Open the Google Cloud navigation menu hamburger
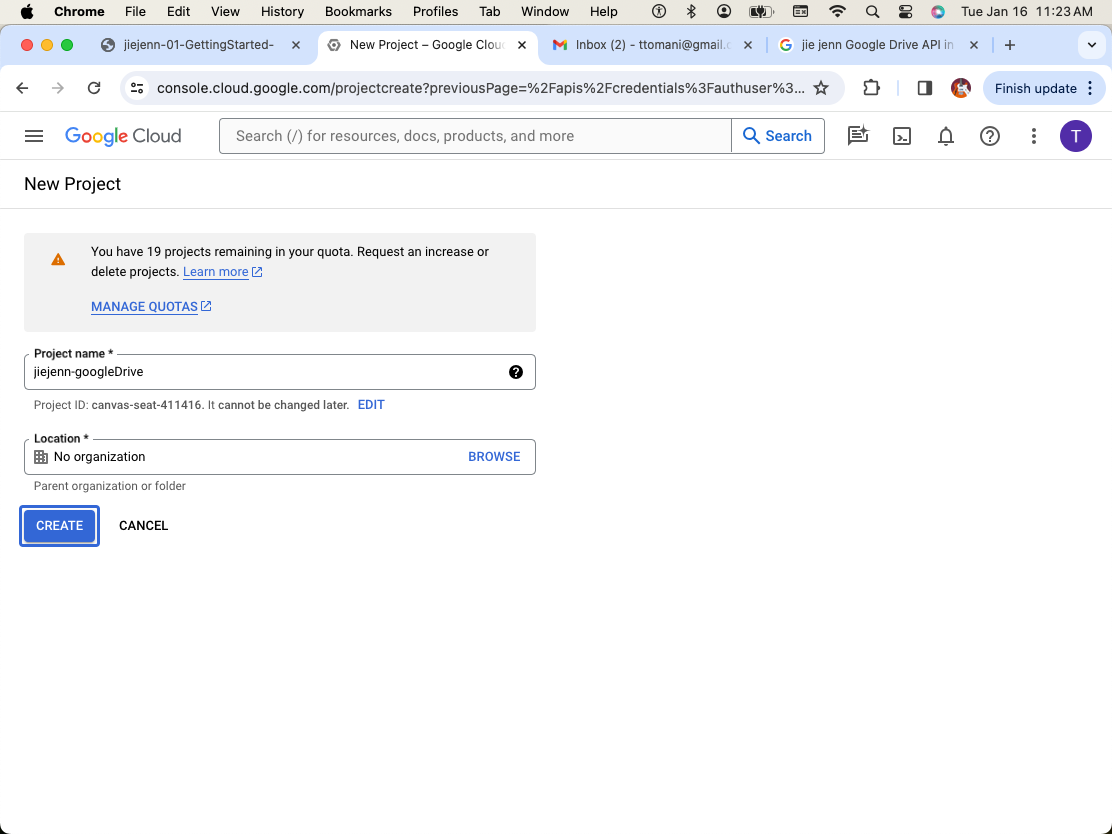Viewport: 1112px width, 834px height. tap(34, 136)
